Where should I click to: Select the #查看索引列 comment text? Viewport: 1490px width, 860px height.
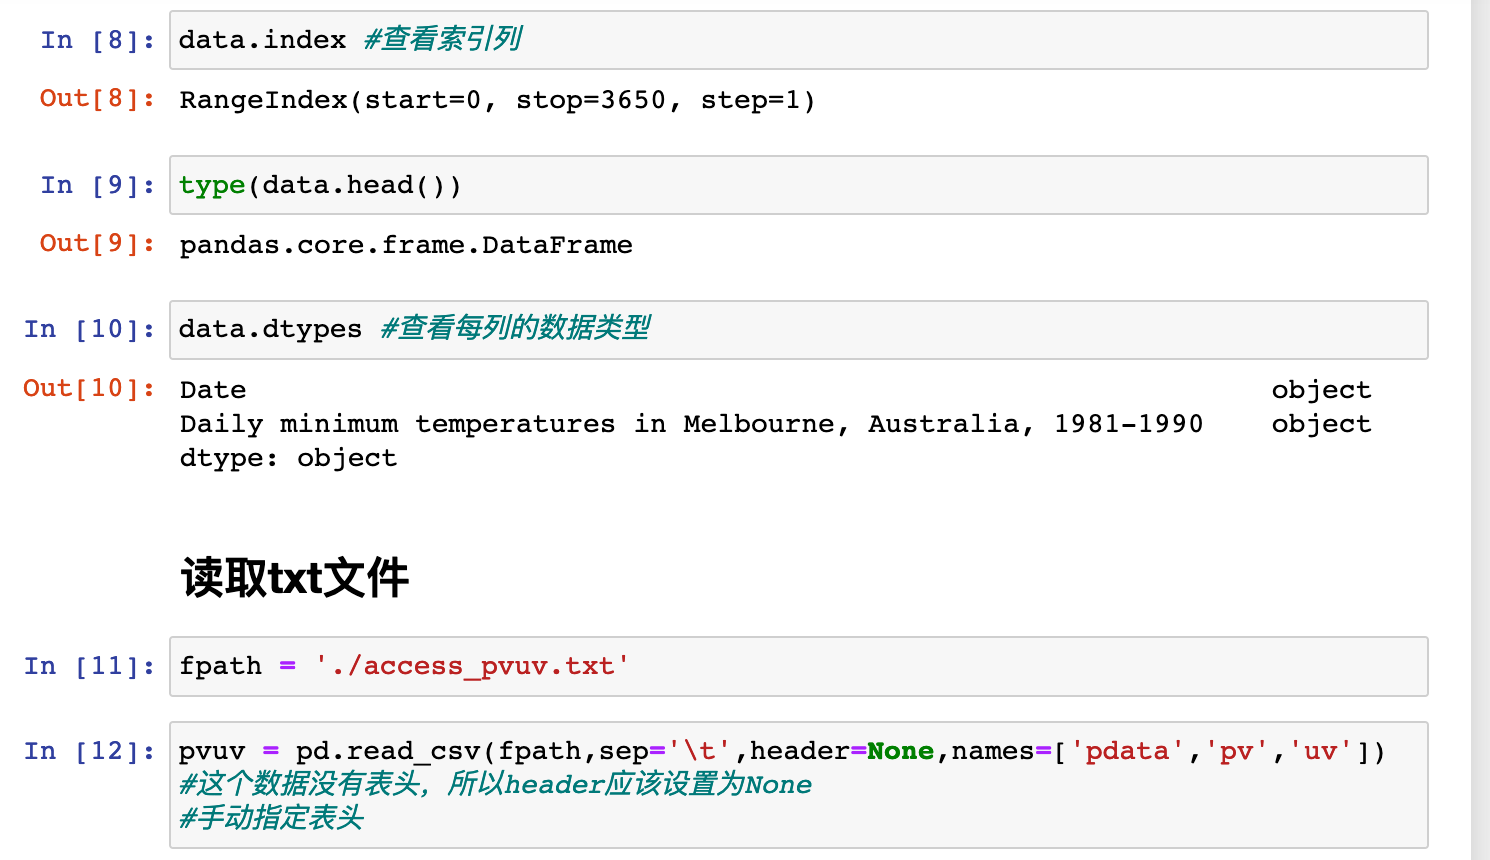(x=442, y=39)
